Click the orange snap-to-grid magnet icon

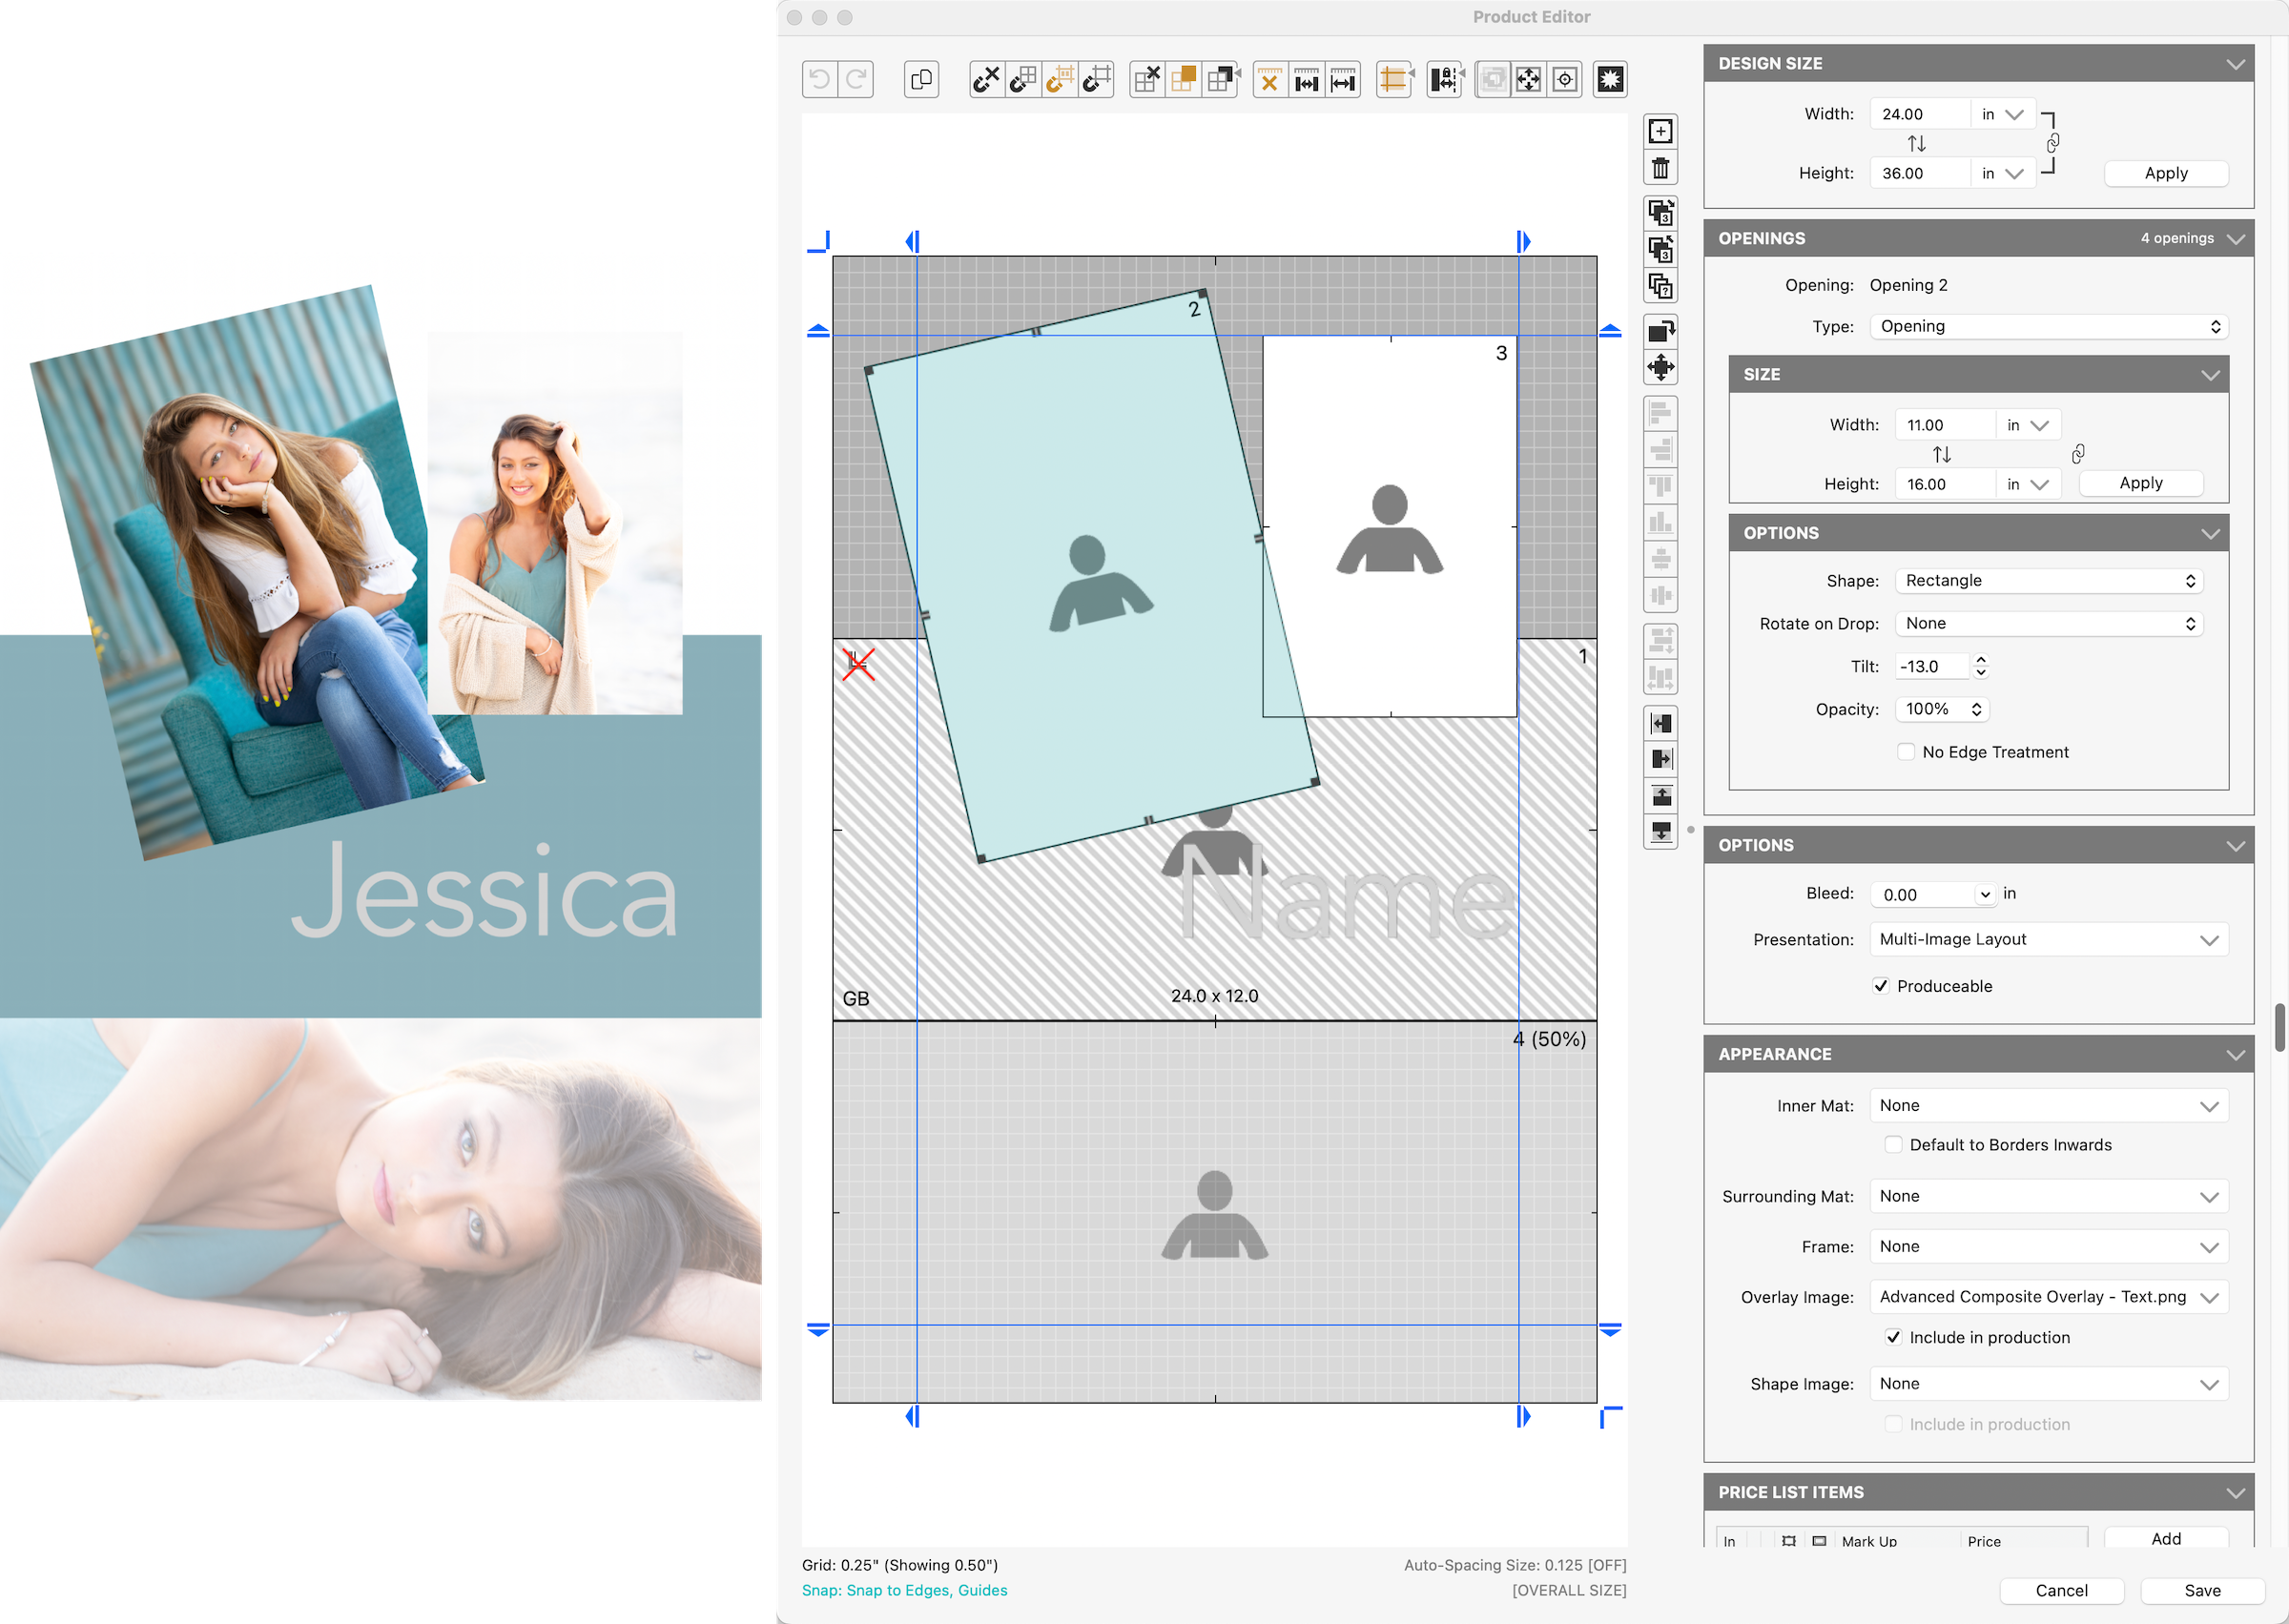(1059, 79)
